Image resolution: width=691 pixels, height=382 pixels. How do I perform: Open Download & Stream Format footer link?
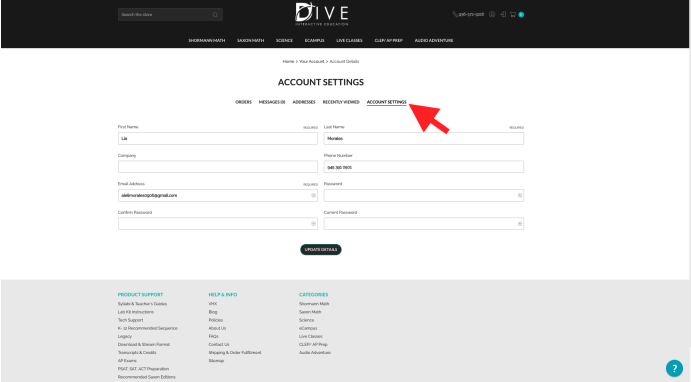click(x=144, y=345)
